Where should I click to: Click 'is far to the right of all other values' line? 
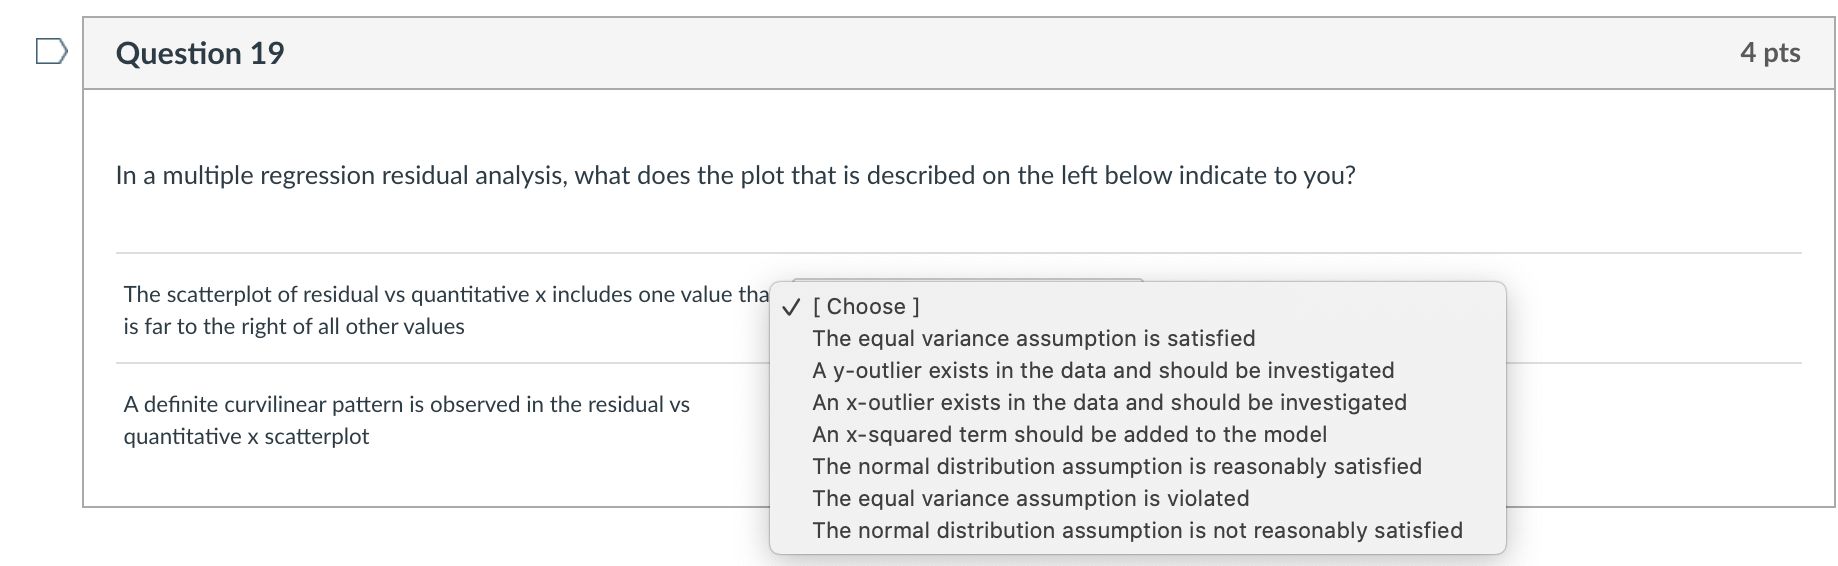[294, 327]
